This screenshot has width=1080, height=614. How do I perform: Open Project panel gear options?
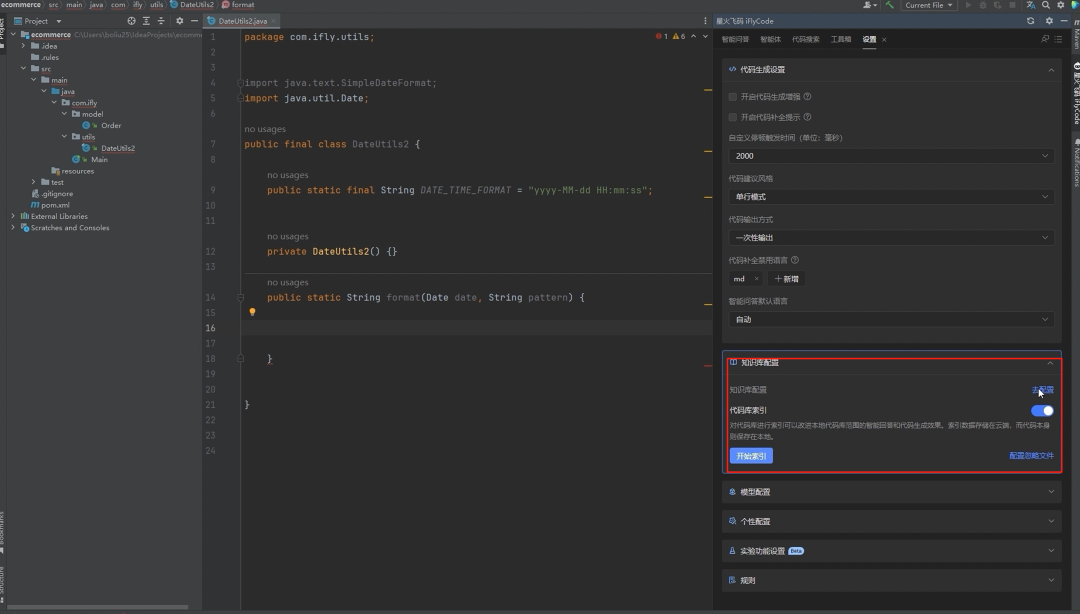tap(180, 21)
